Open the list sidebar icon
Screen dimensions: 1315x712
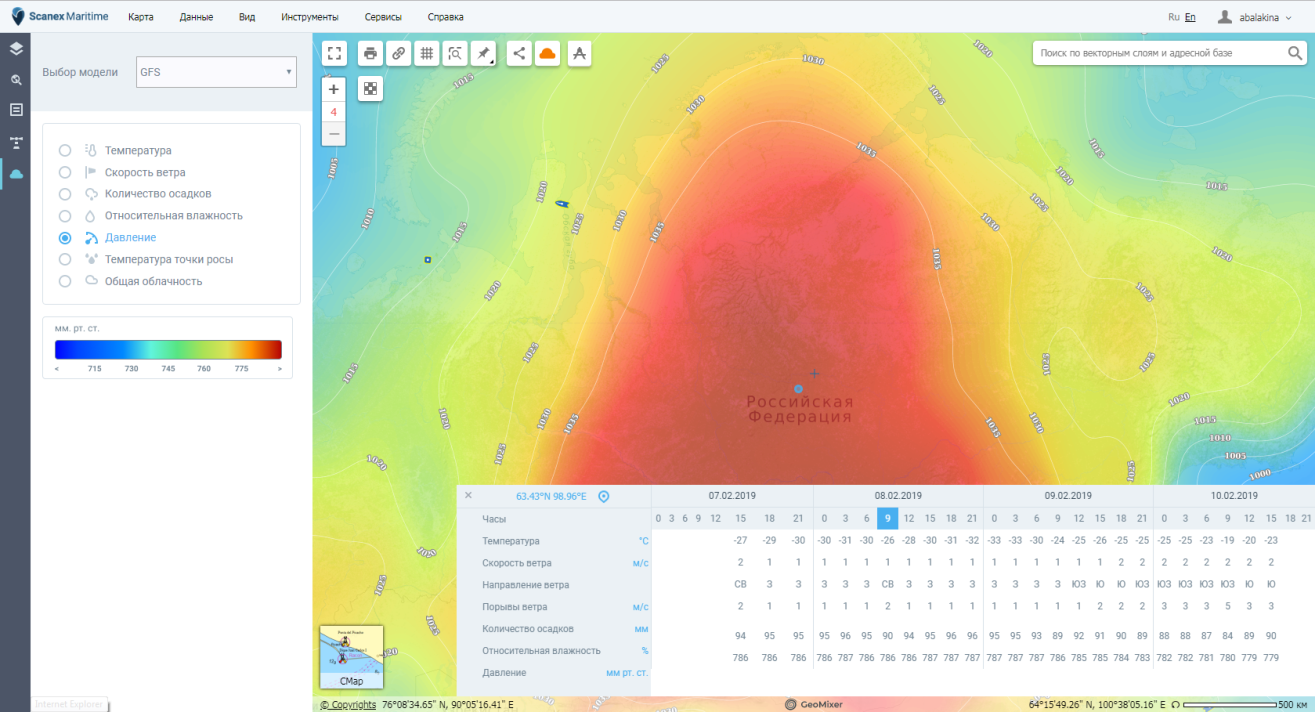point(15,110)
